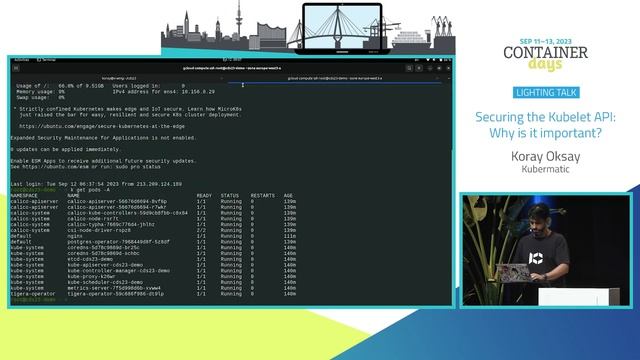640x360 pixels.
Task: Click the calico-kube-controllers pod name
Action: pyautogui.click(x=127, y=213)
